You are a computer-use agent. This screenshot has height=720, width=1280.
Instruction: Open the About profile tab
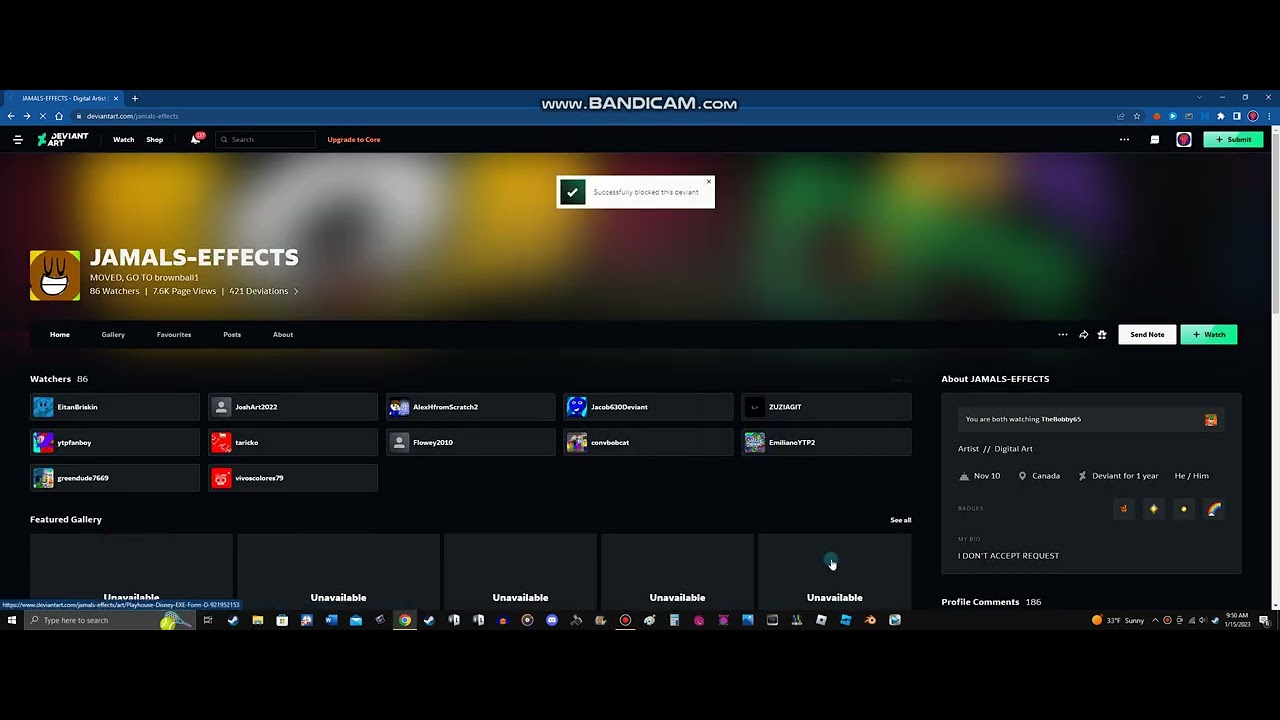(283, 335)
